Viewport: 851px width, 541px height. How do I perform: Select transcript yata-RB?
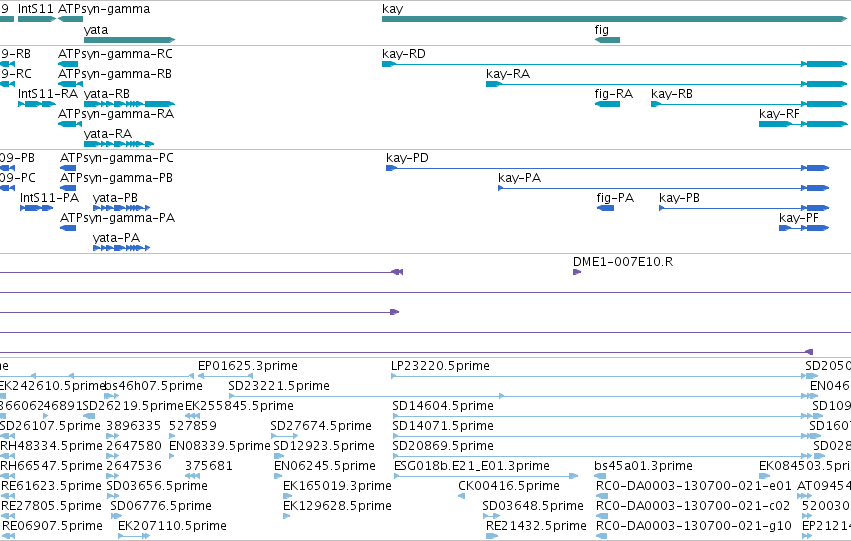[x=129, y=104]
